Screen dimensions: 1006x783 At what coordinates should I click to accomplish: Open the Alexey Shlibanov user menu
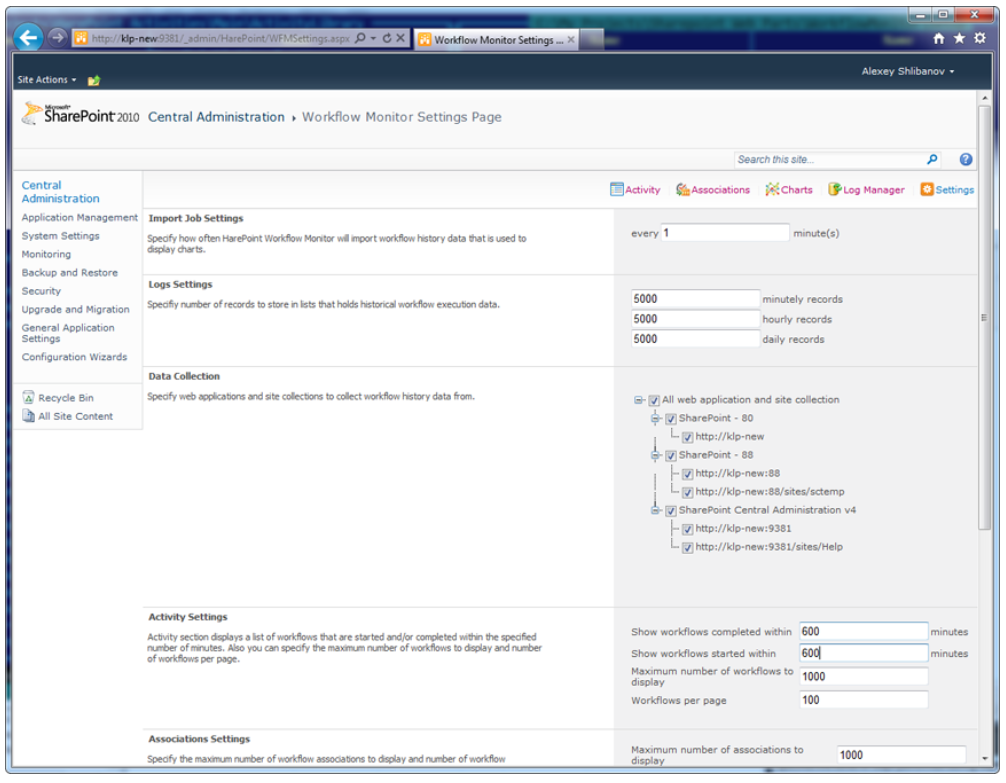tap(907, 71)
